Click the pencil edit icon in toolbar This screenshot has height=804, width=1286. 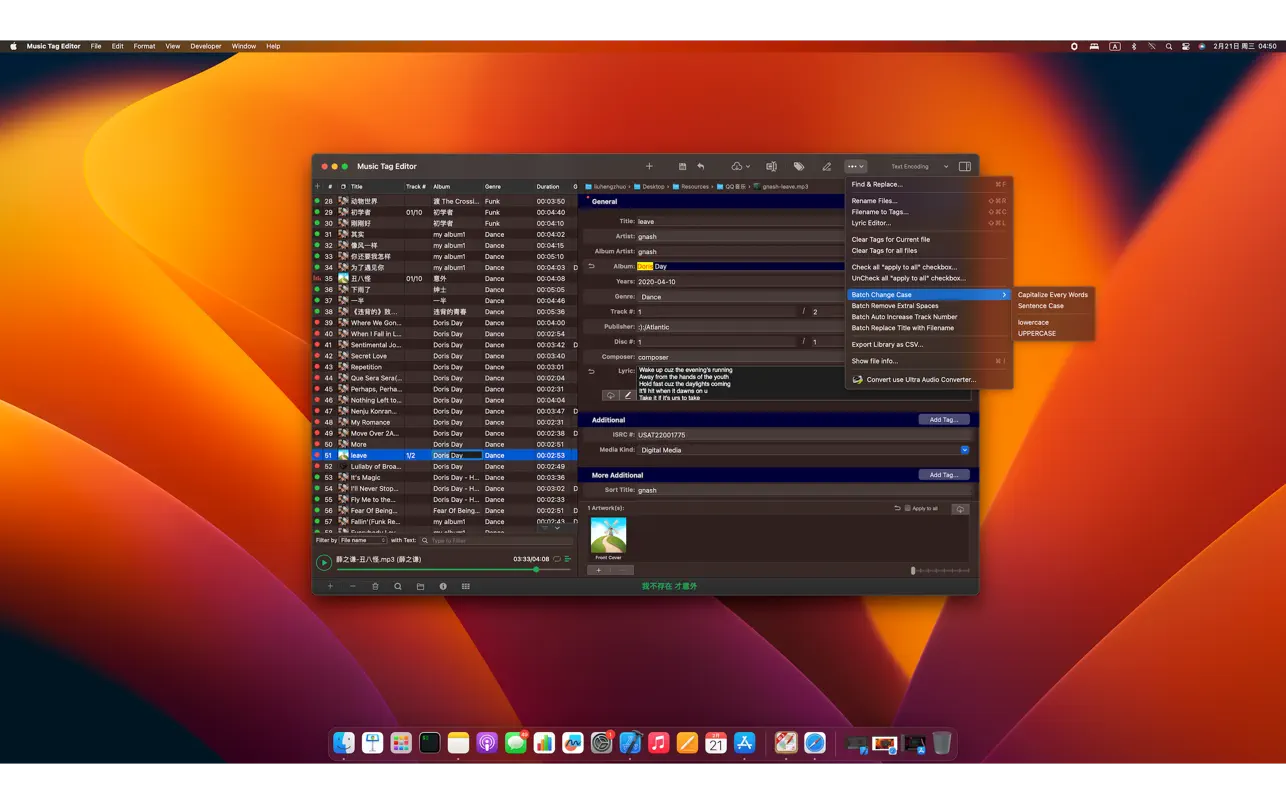(826, 167)
